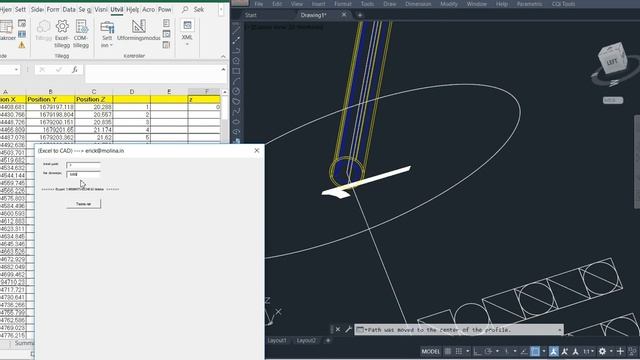Close the Drawing1 tab
The height and width of the screenshot is (360, 640).
[x=344, y=15]
